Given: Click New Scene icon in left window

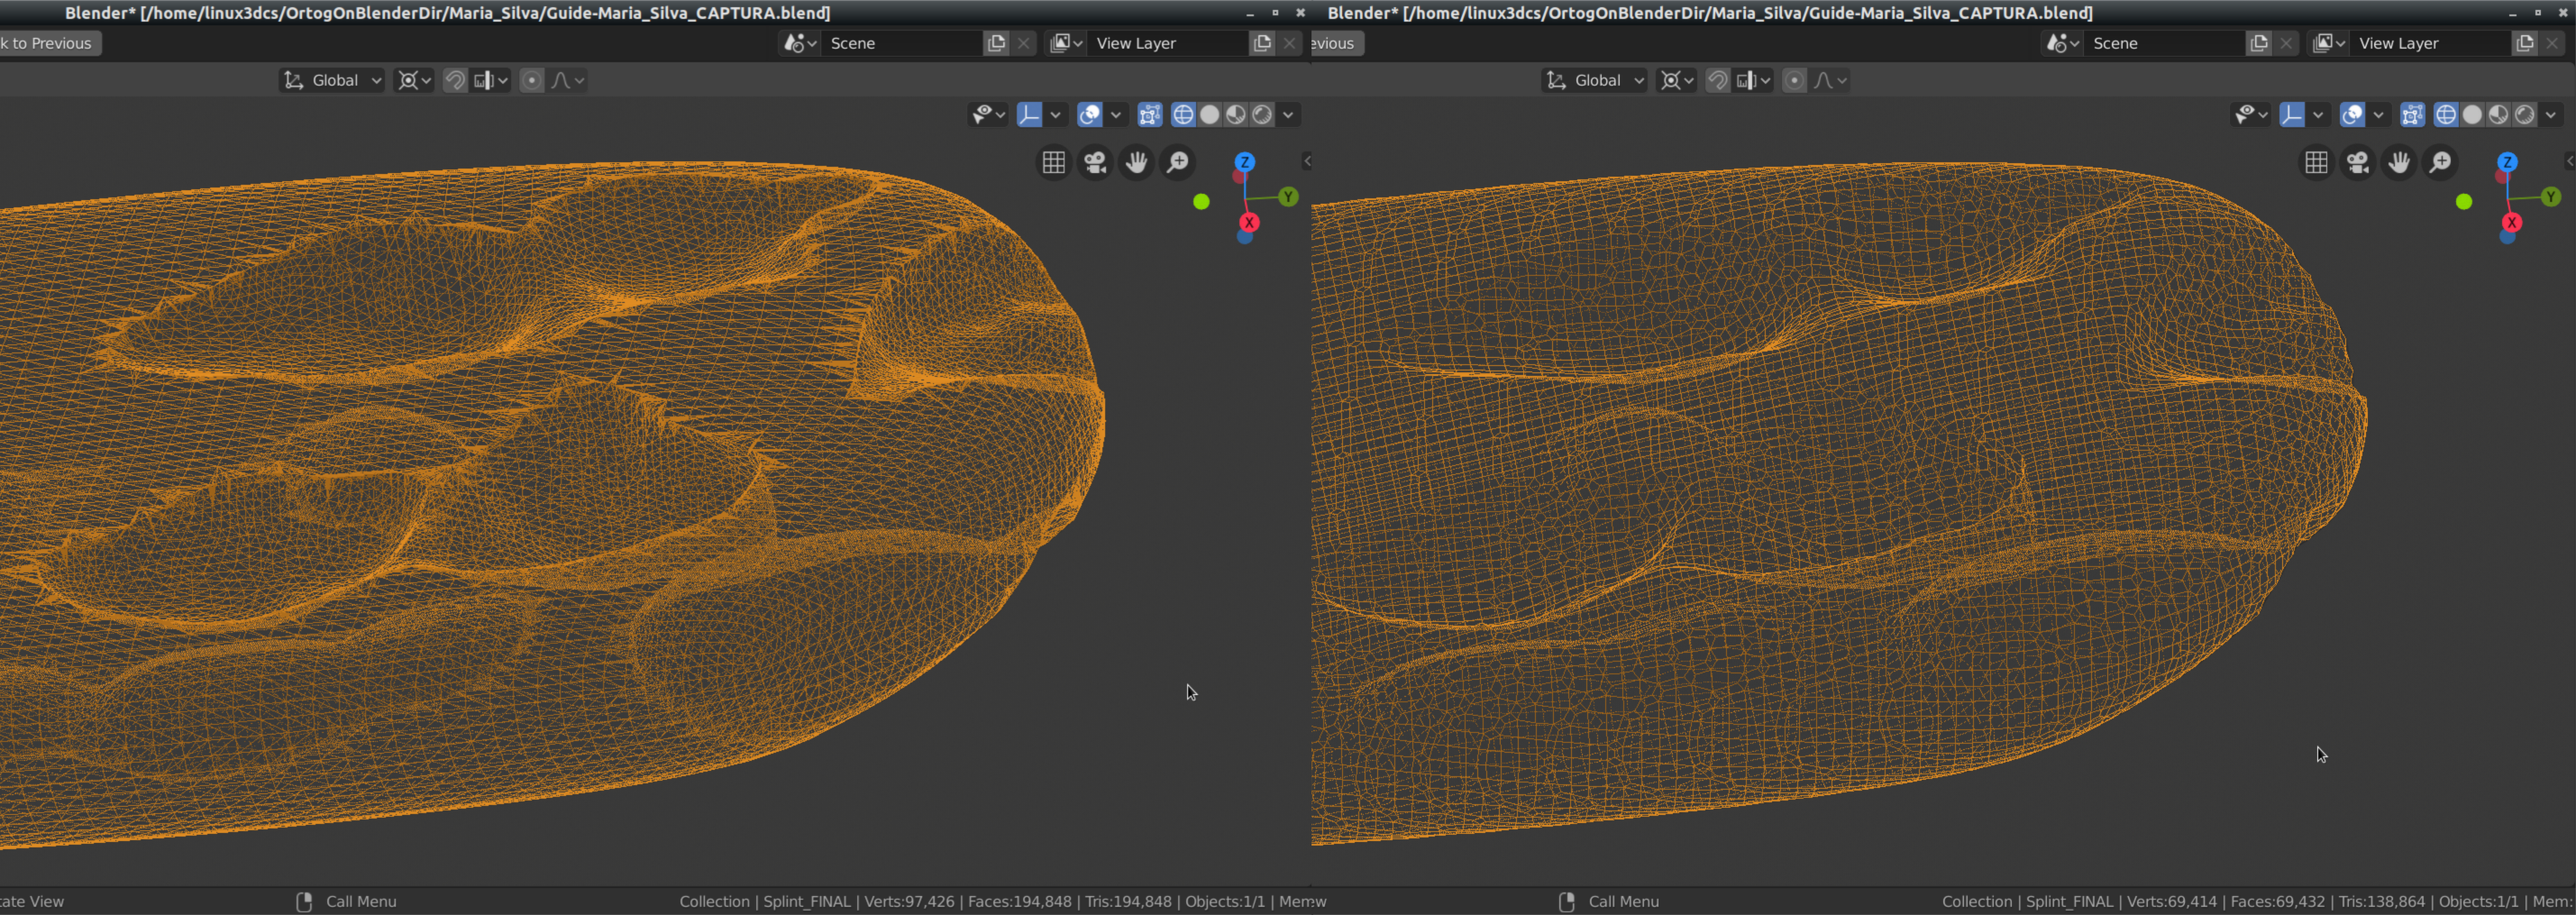Looking at the screenshot, I should (x=996, y=43).
